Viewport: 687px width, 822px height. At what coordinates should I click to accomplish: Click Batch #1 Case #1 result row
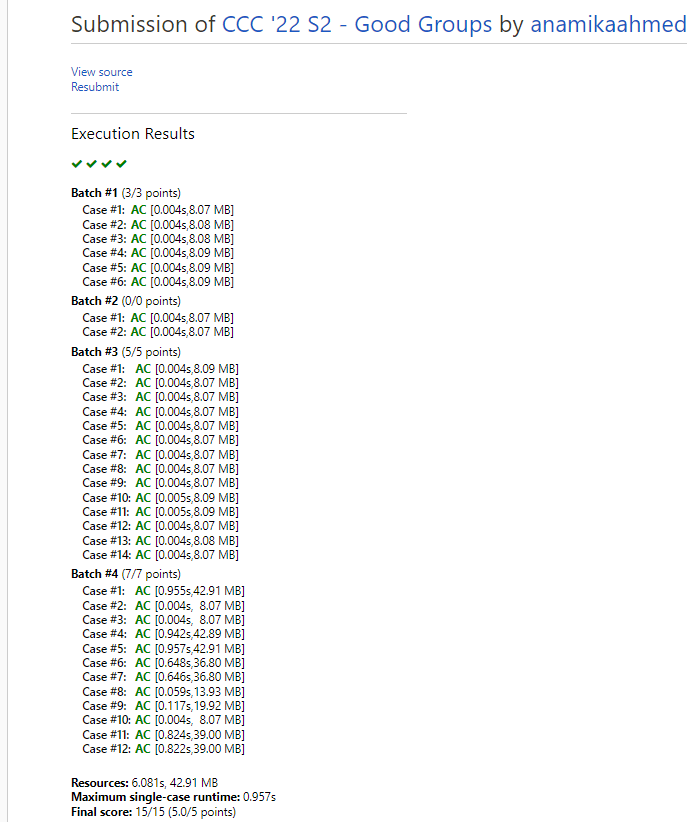click(158, 210)
